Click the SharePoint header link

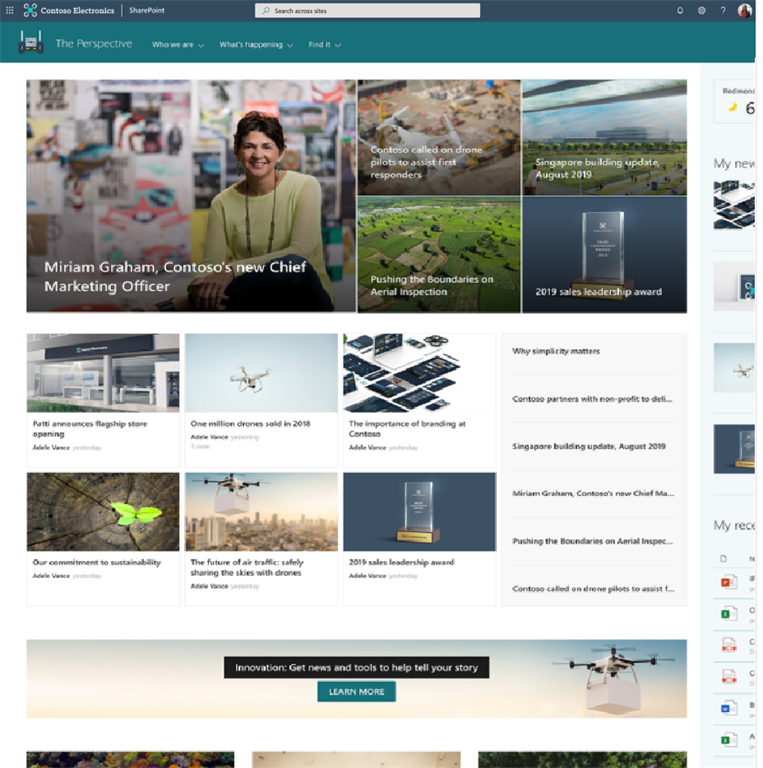(146, 10)
